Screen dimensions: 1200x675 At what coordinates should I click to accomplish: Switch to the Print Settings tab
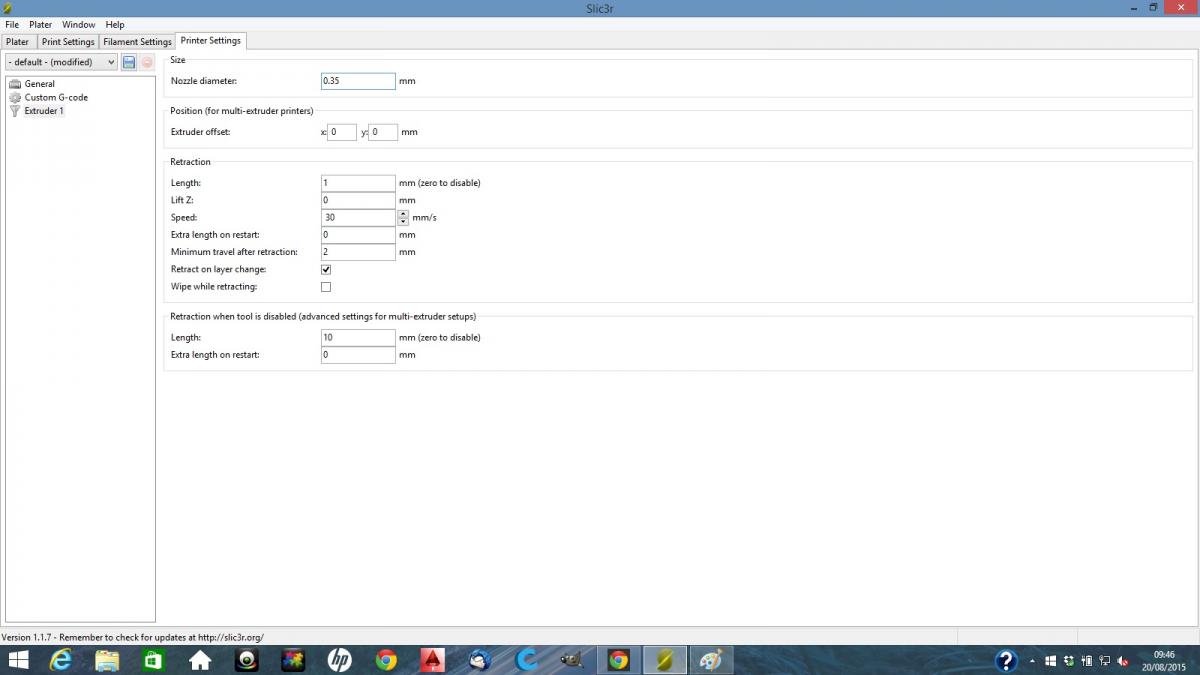point(68,42)
